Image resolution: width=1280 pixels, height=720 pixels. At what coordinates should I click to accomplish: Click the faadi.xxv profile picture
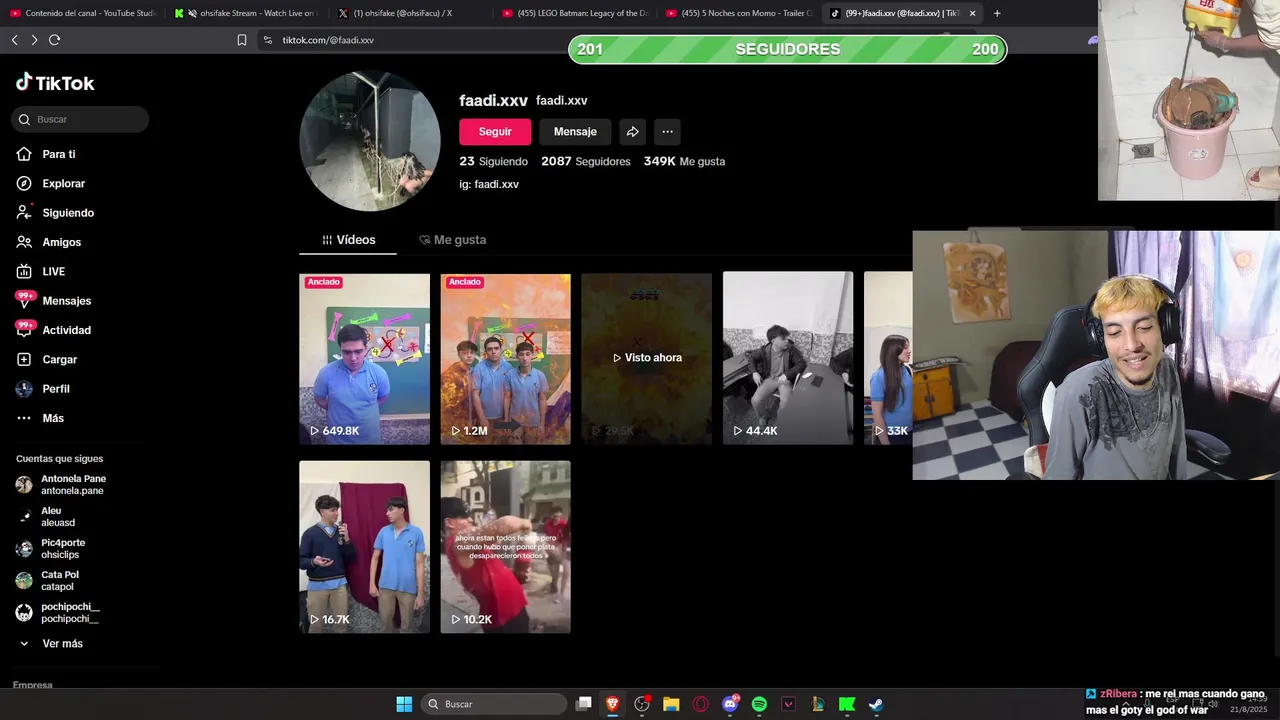click(x=370, y=141)
